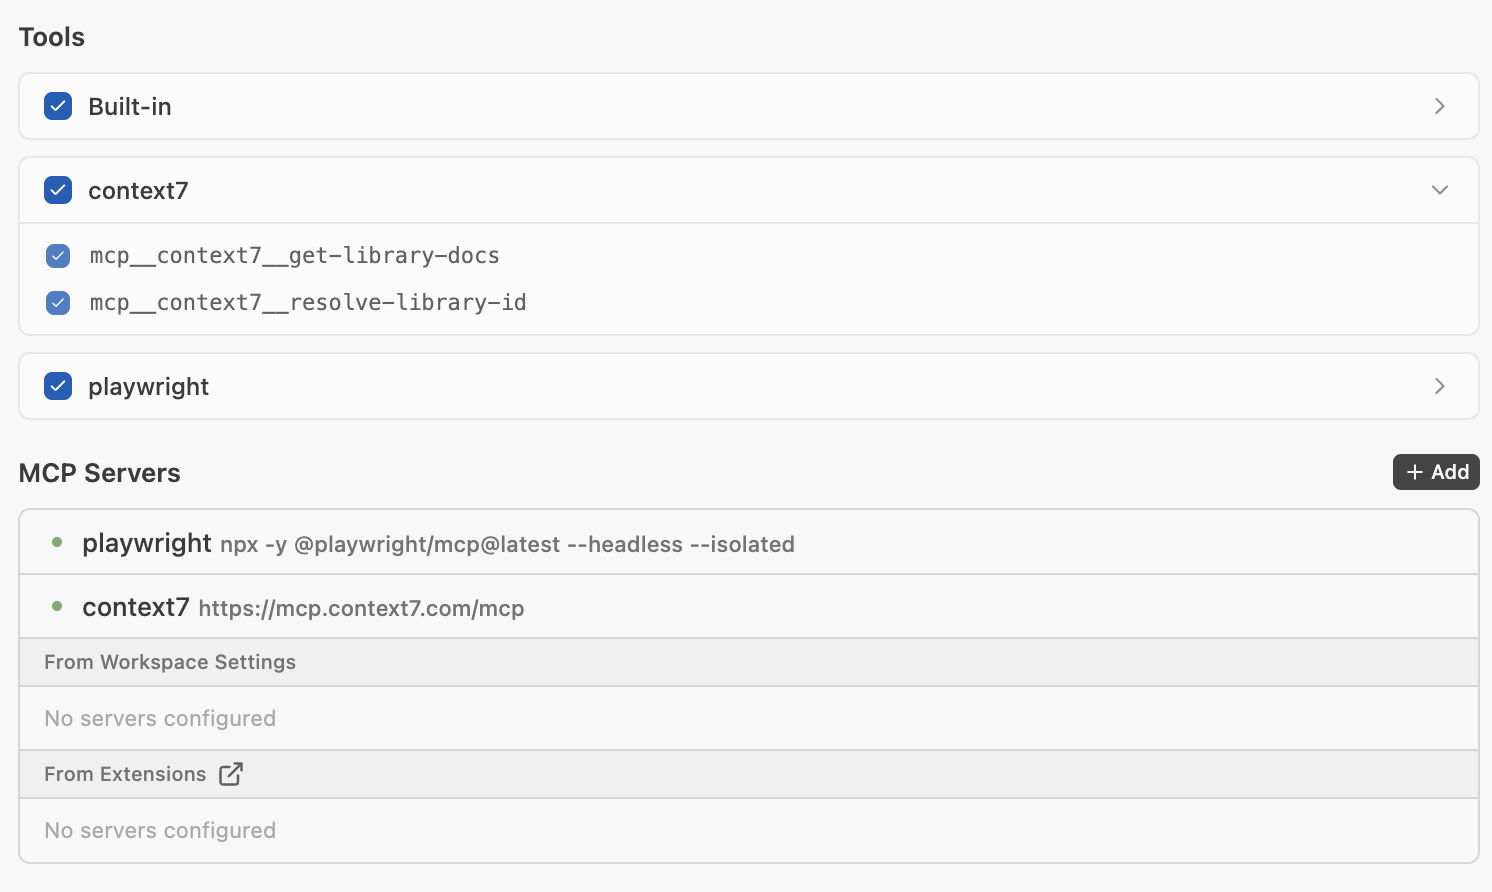Collapse the context7 tools section arrow
The image size is (1492, 892).
1439,190
